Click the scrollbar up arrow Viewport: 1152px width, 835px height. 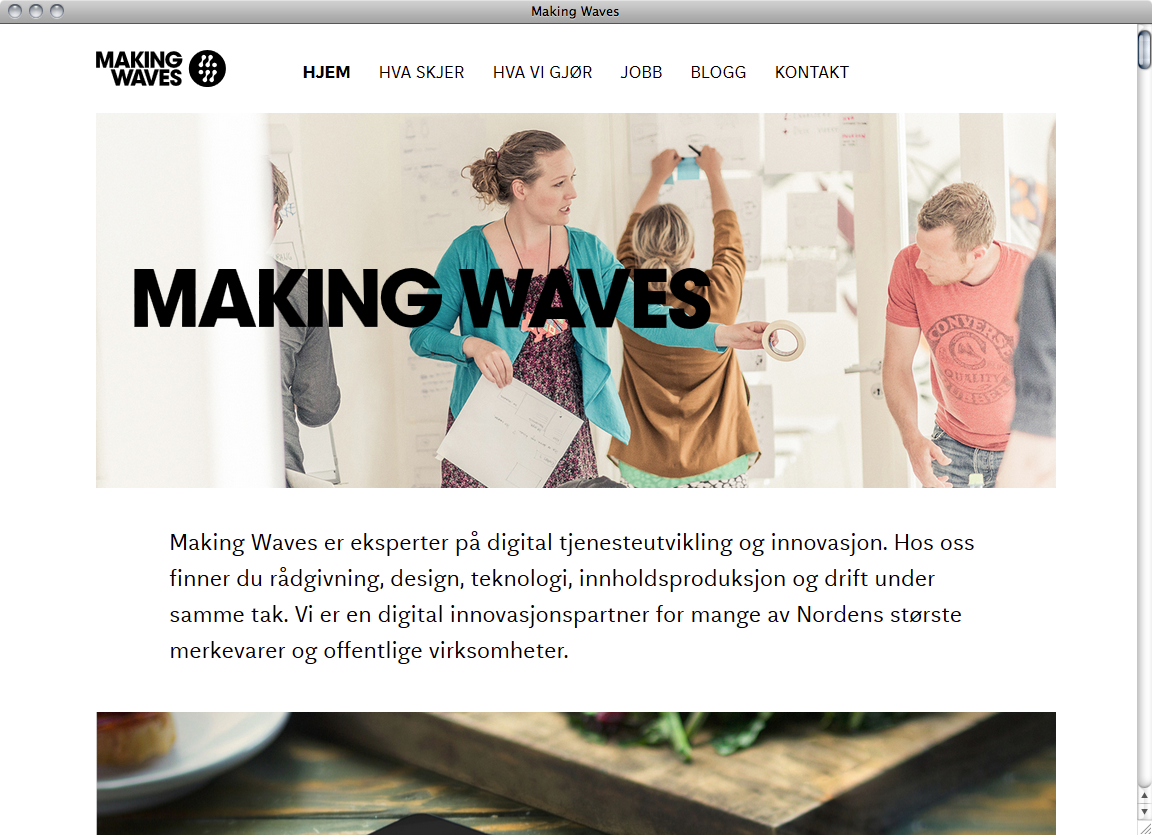click(x=1144, y=795)
